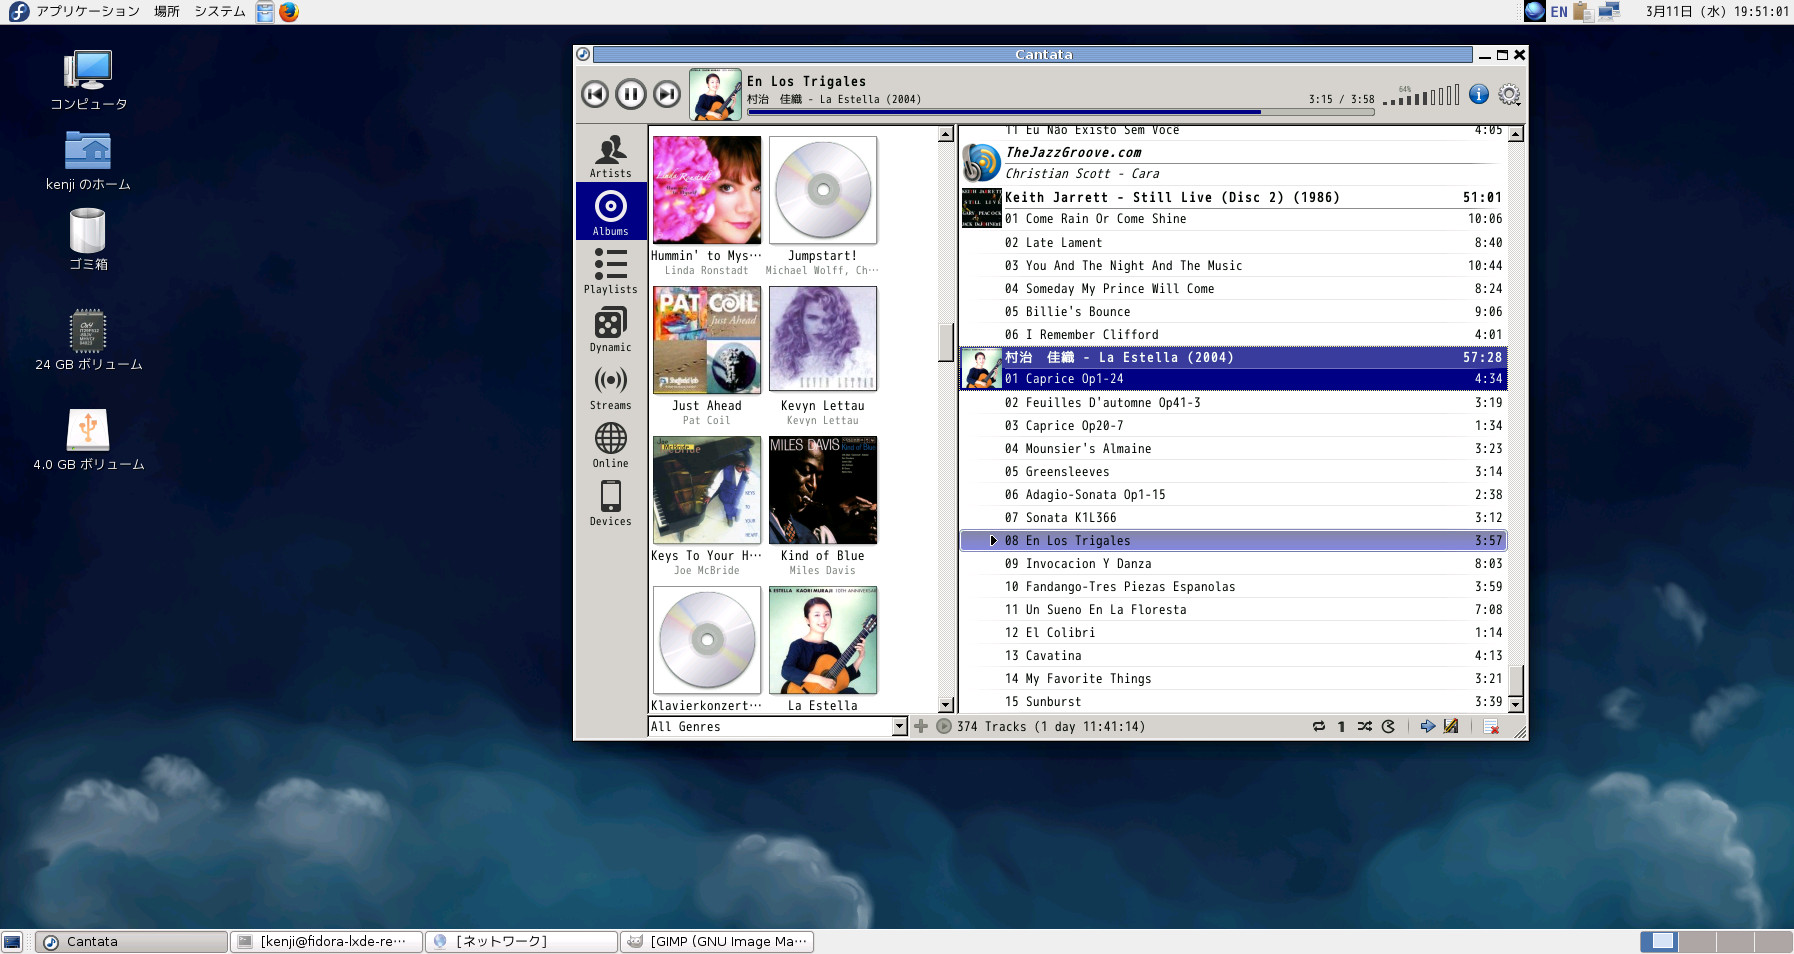1794x954 pixels.
Task: Open the Dynamic playlists view
Action: pos(610,330)
